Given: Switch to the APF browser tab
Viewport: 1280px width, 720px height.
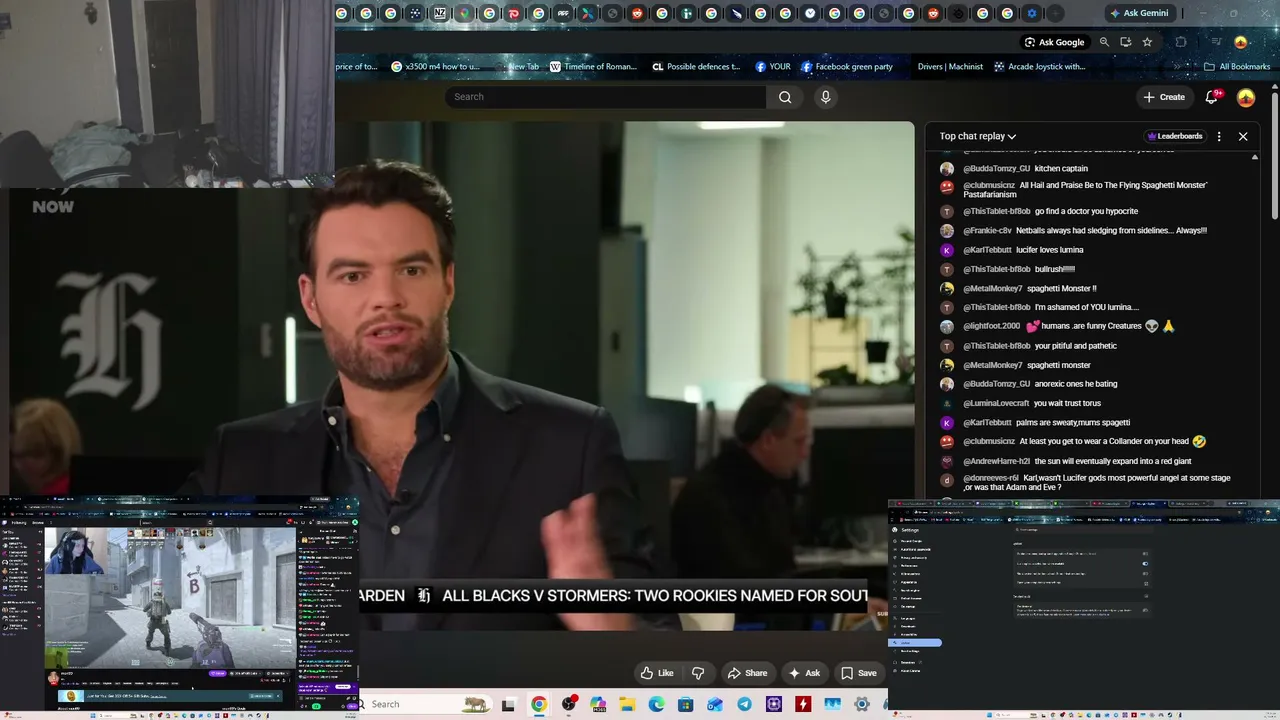Looking at the screenshot, I should pyautogui.click(x=563, y=13).
